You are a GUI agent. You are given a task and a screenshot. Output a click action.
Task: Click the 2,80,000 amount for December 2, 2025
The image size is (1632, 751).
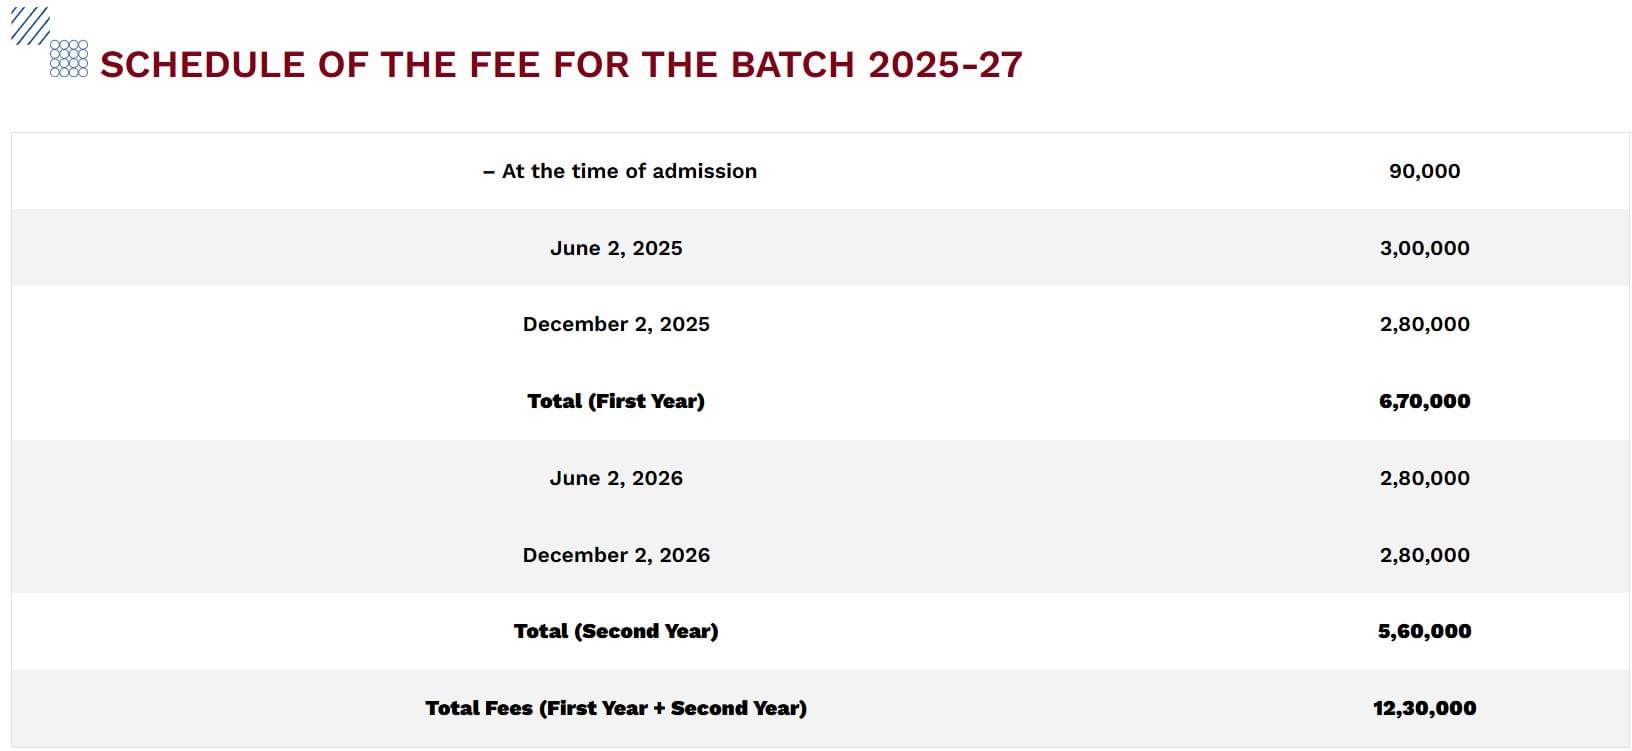coord(1424,324)
